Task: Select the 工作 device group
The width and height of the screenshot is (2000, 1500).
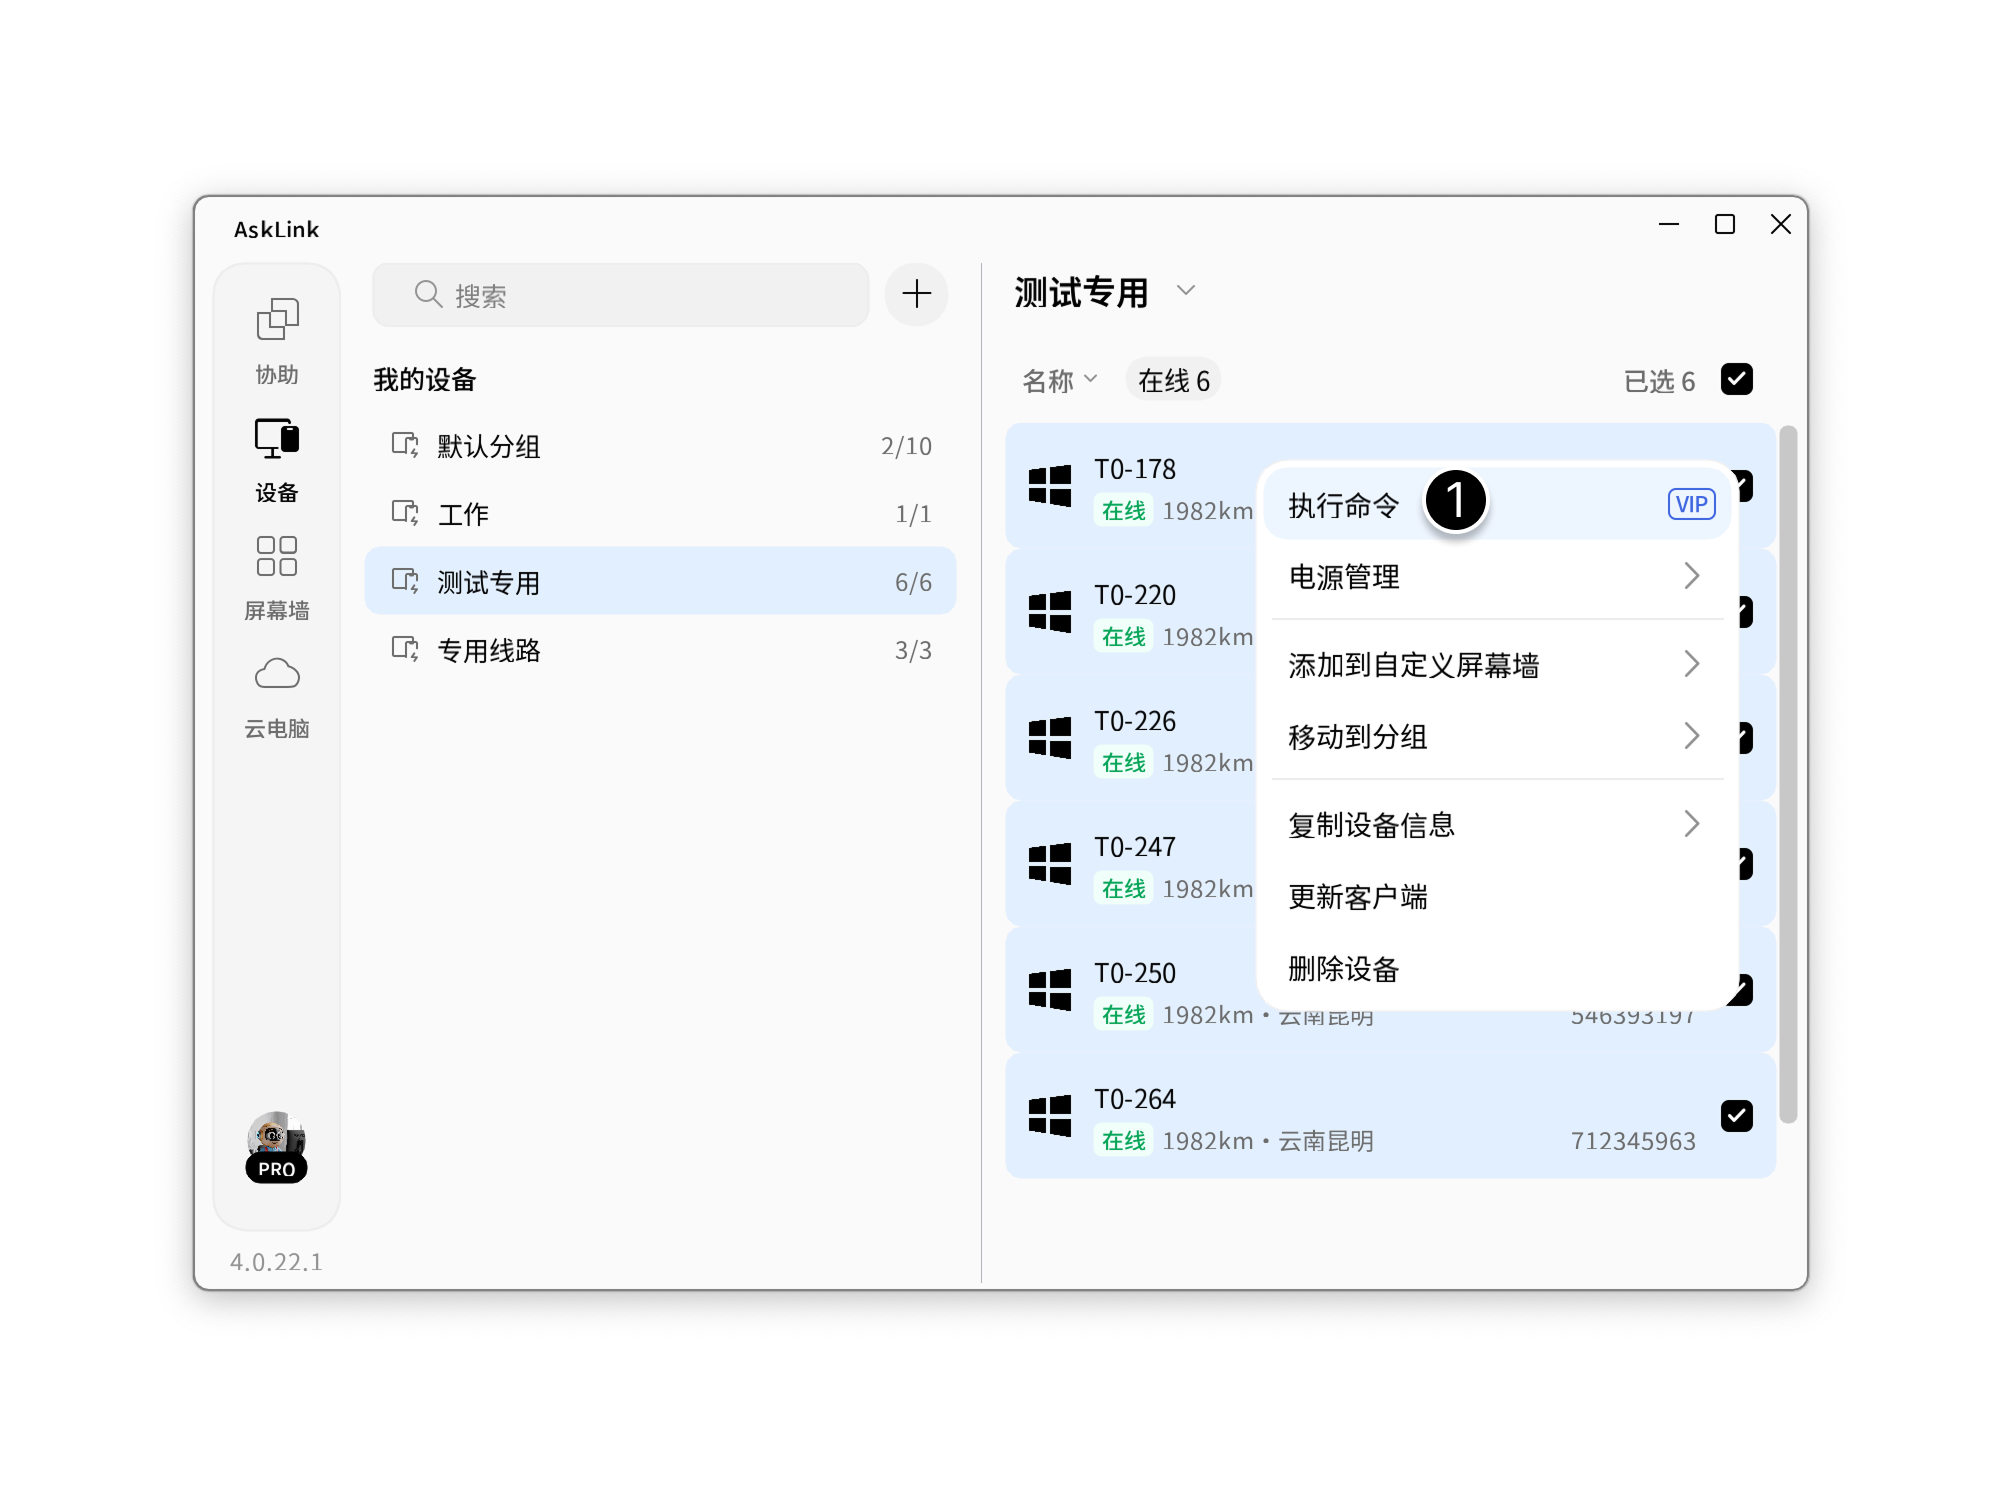Action: (x=463, y=513)
